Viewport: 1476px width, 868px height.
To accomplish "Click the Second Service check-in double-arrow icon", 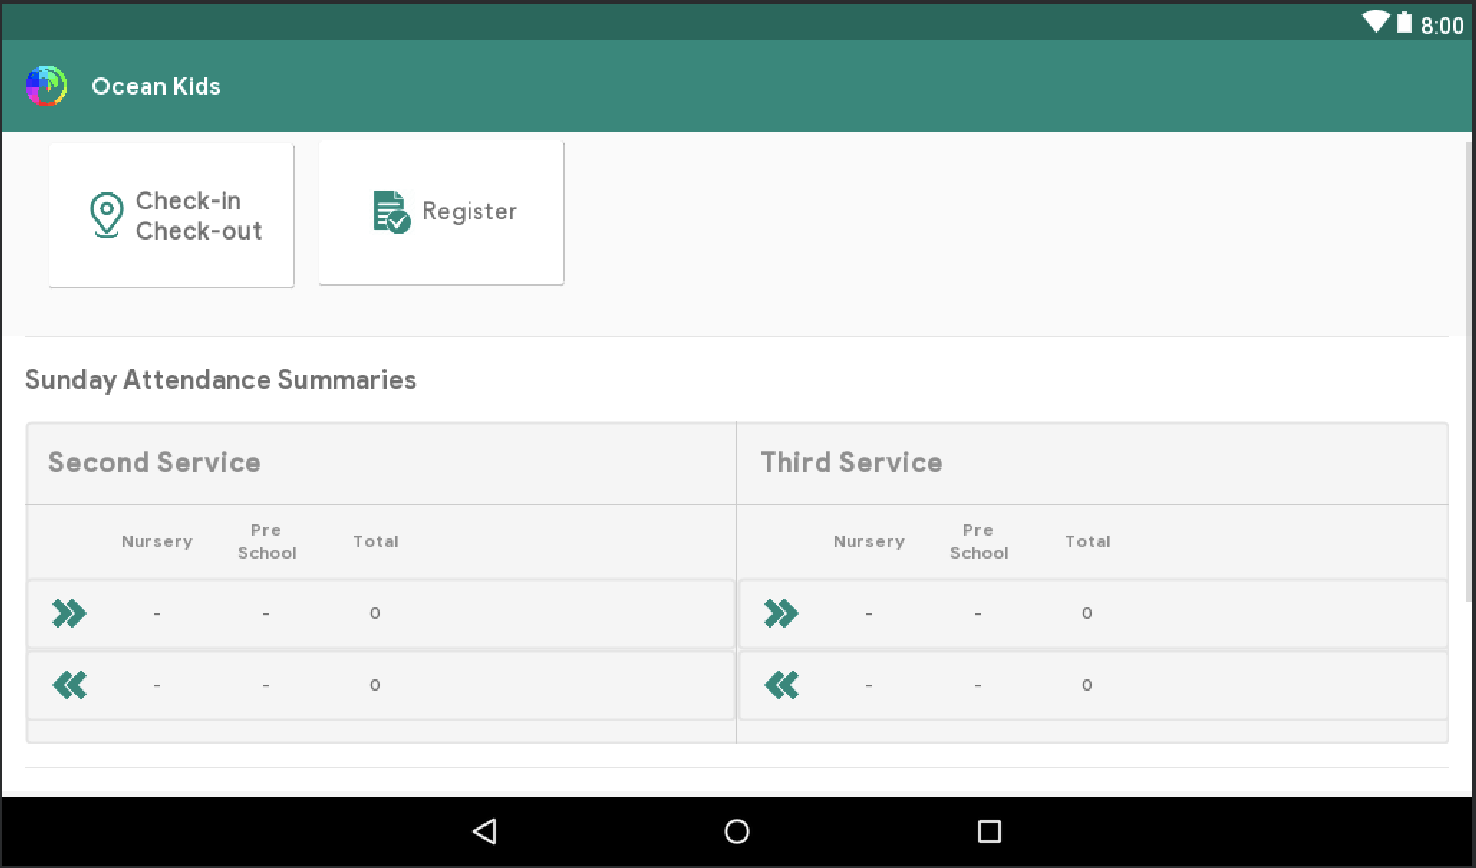I will (69, 613).
